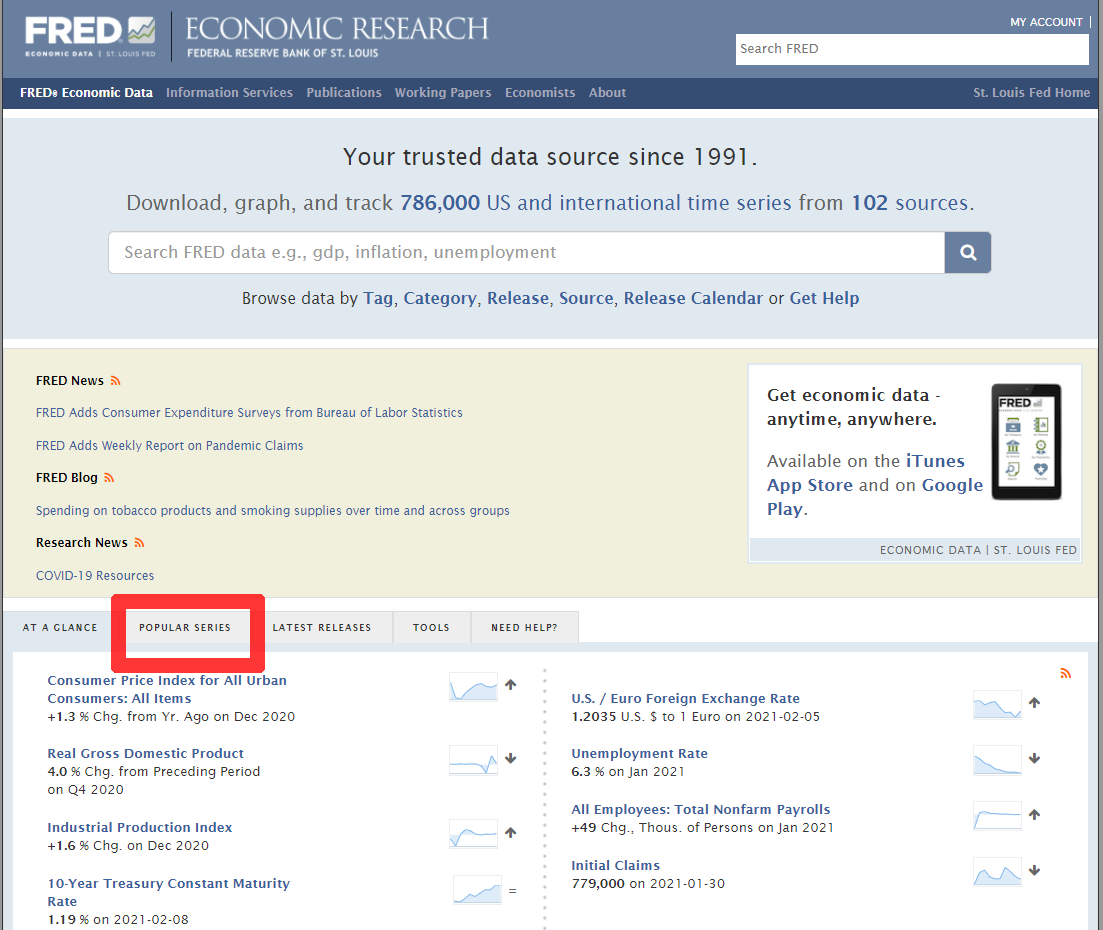Screen dimensions: 1103x930
Task: Browse data by Source
Action: tap(587, 298)
